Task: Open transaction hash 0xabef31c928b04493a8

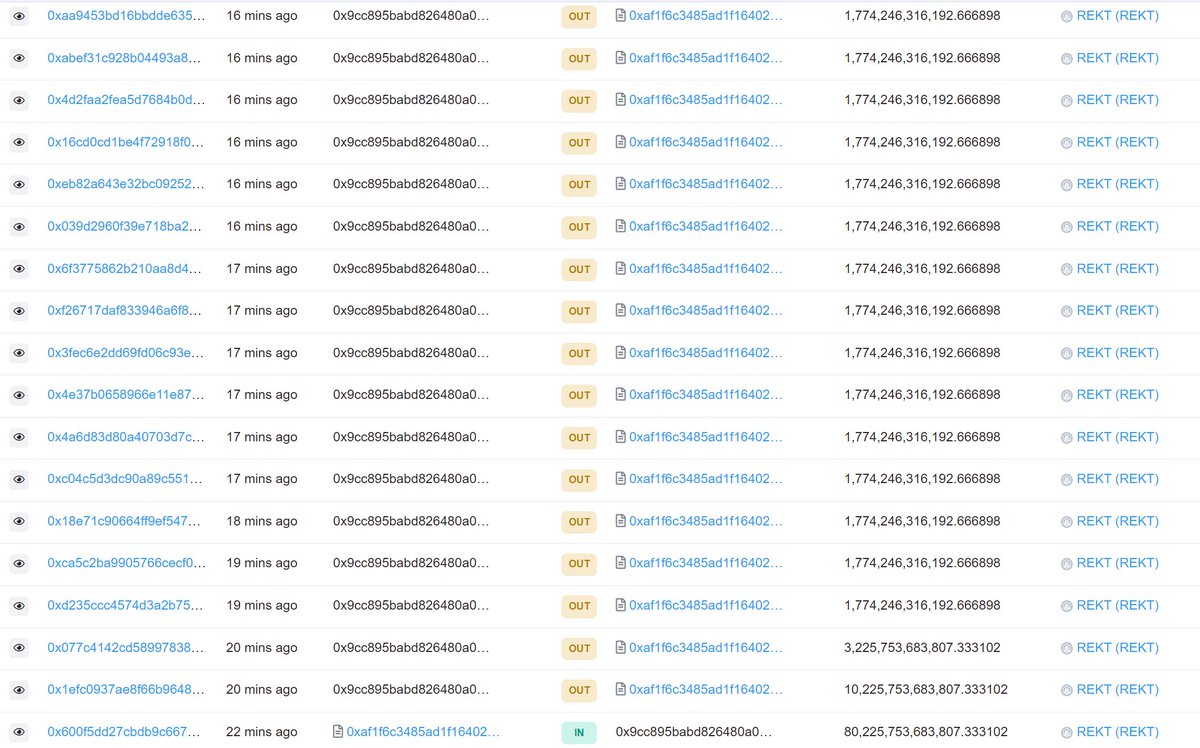Action: tap(126, 58)
